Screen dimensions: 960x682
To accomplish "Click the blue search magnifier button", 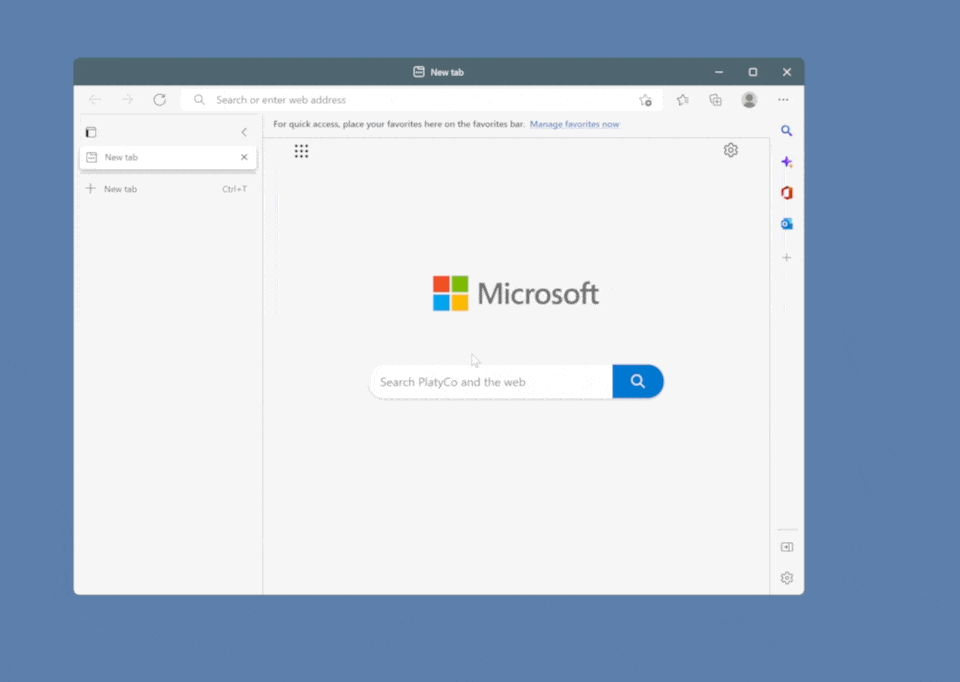I will (638, 381).
